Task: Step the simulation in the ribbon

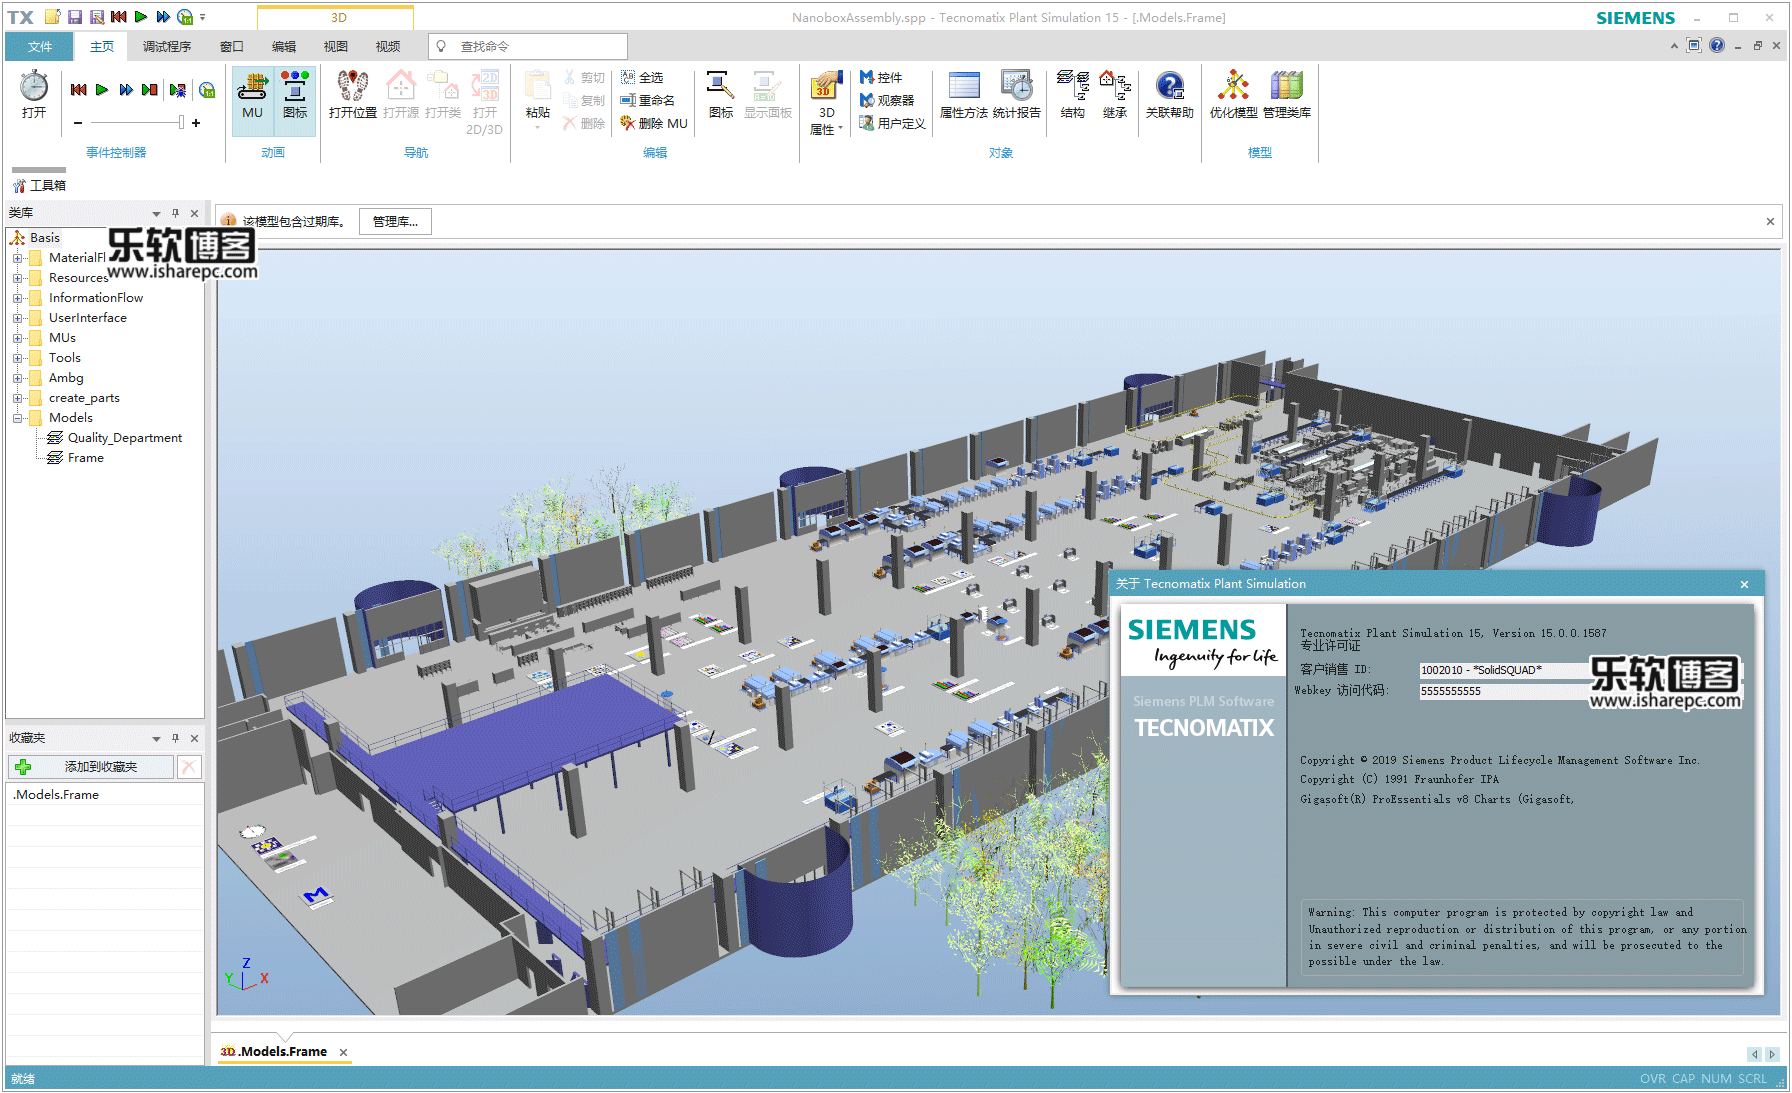Action: [150, 90]
